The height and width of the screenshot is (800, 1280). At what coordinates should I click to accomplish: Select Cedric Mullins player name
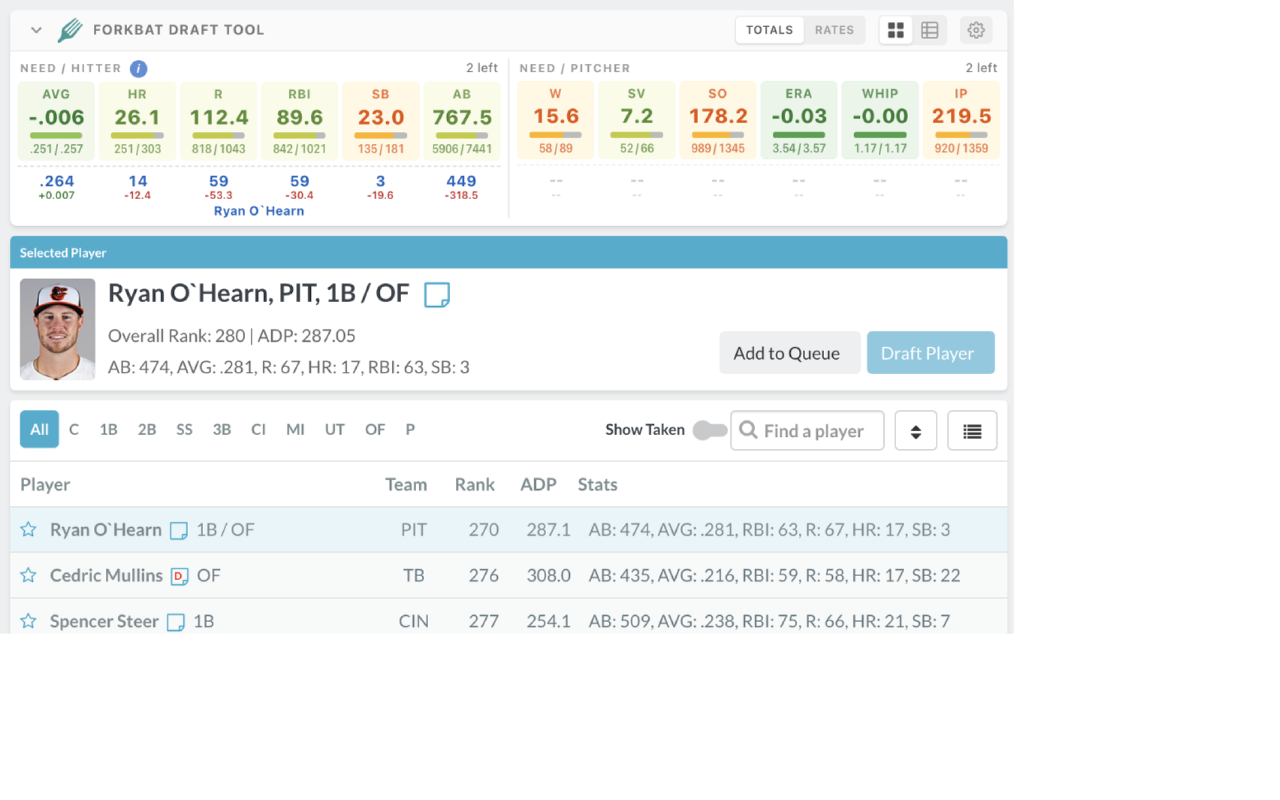106,575
